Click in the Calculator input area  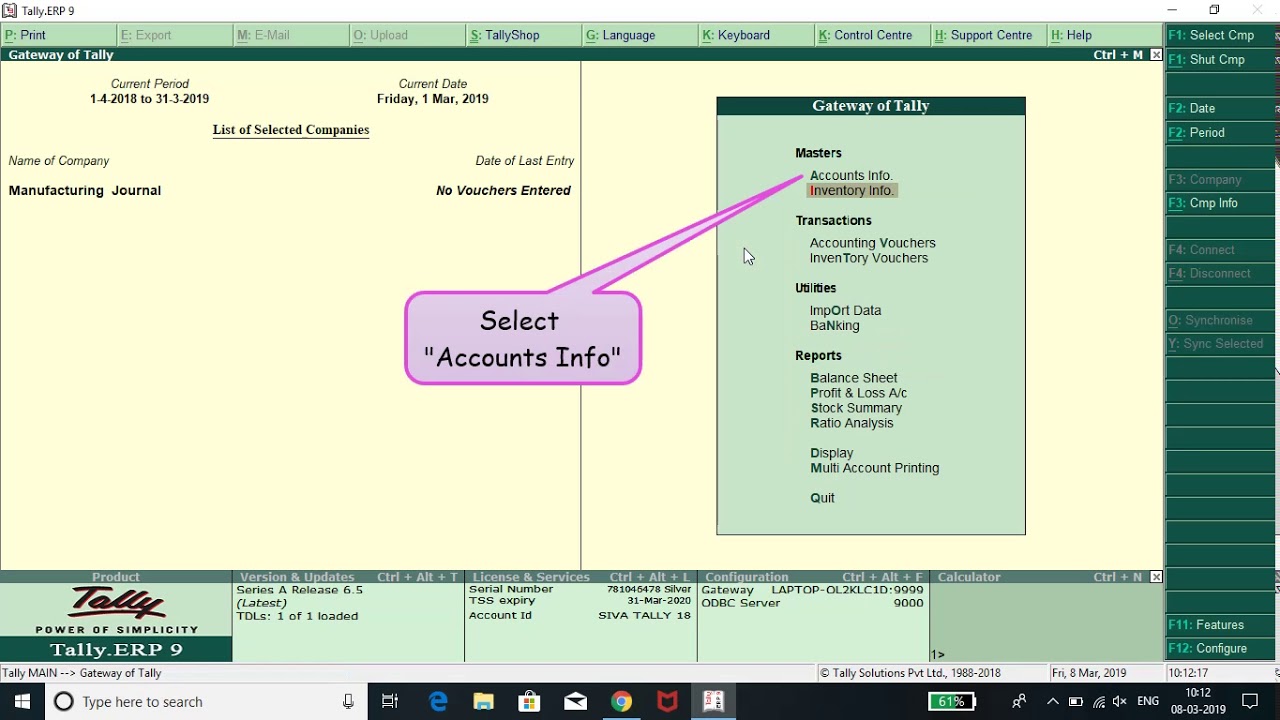point(1046,654)
